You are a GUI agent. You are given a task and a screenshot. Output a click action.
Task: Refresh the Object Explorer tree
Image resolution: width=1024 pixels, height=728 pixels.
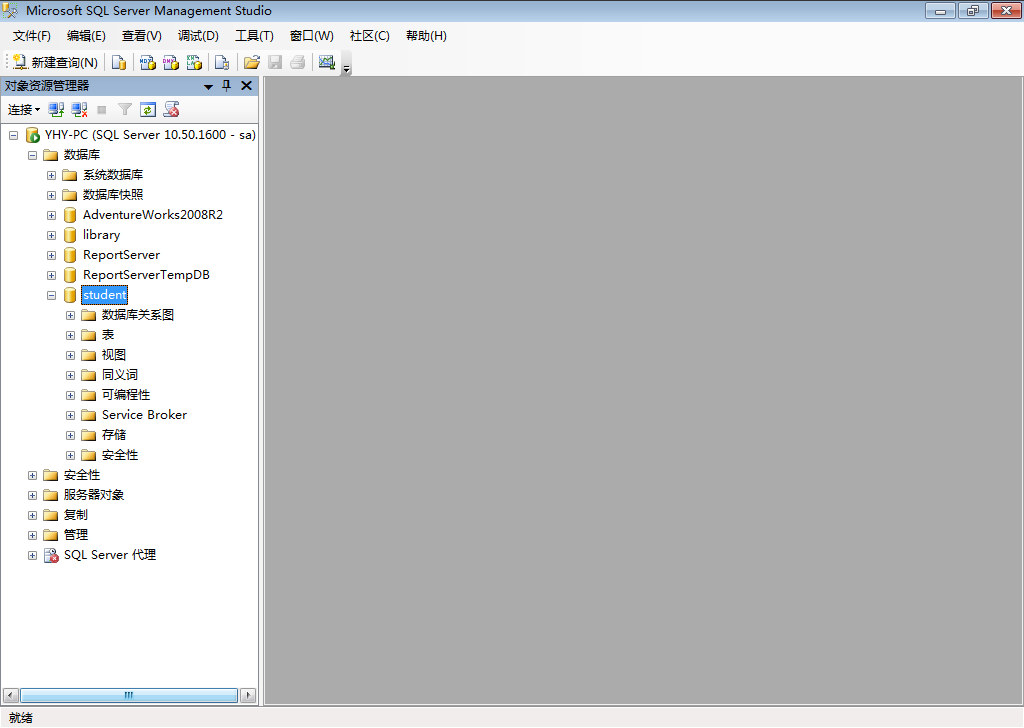click(x=148, y=110)
